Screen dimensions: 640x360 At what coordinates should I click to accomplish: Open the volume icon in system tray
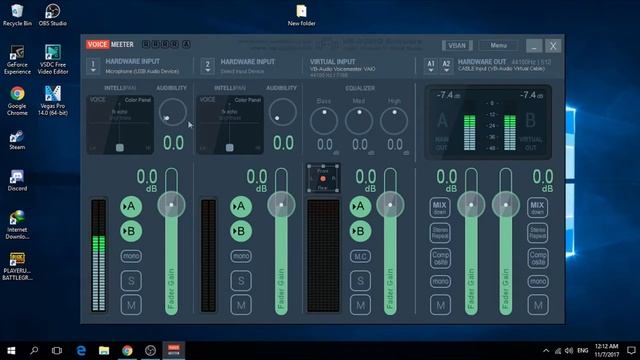click(569, 351)
